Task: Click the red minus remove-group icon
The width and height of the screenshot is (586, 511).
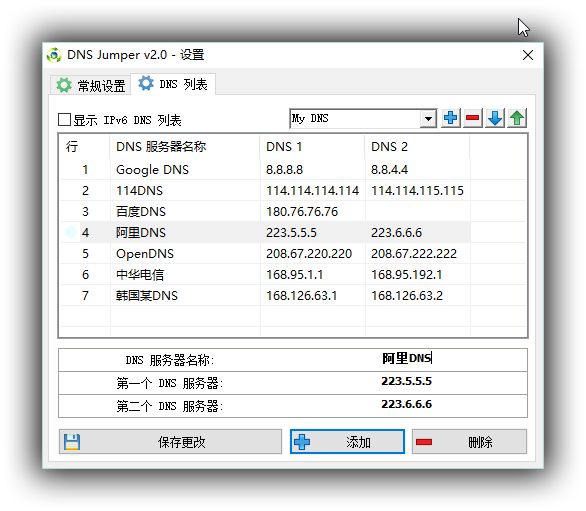Action: (x=472, y=118)
